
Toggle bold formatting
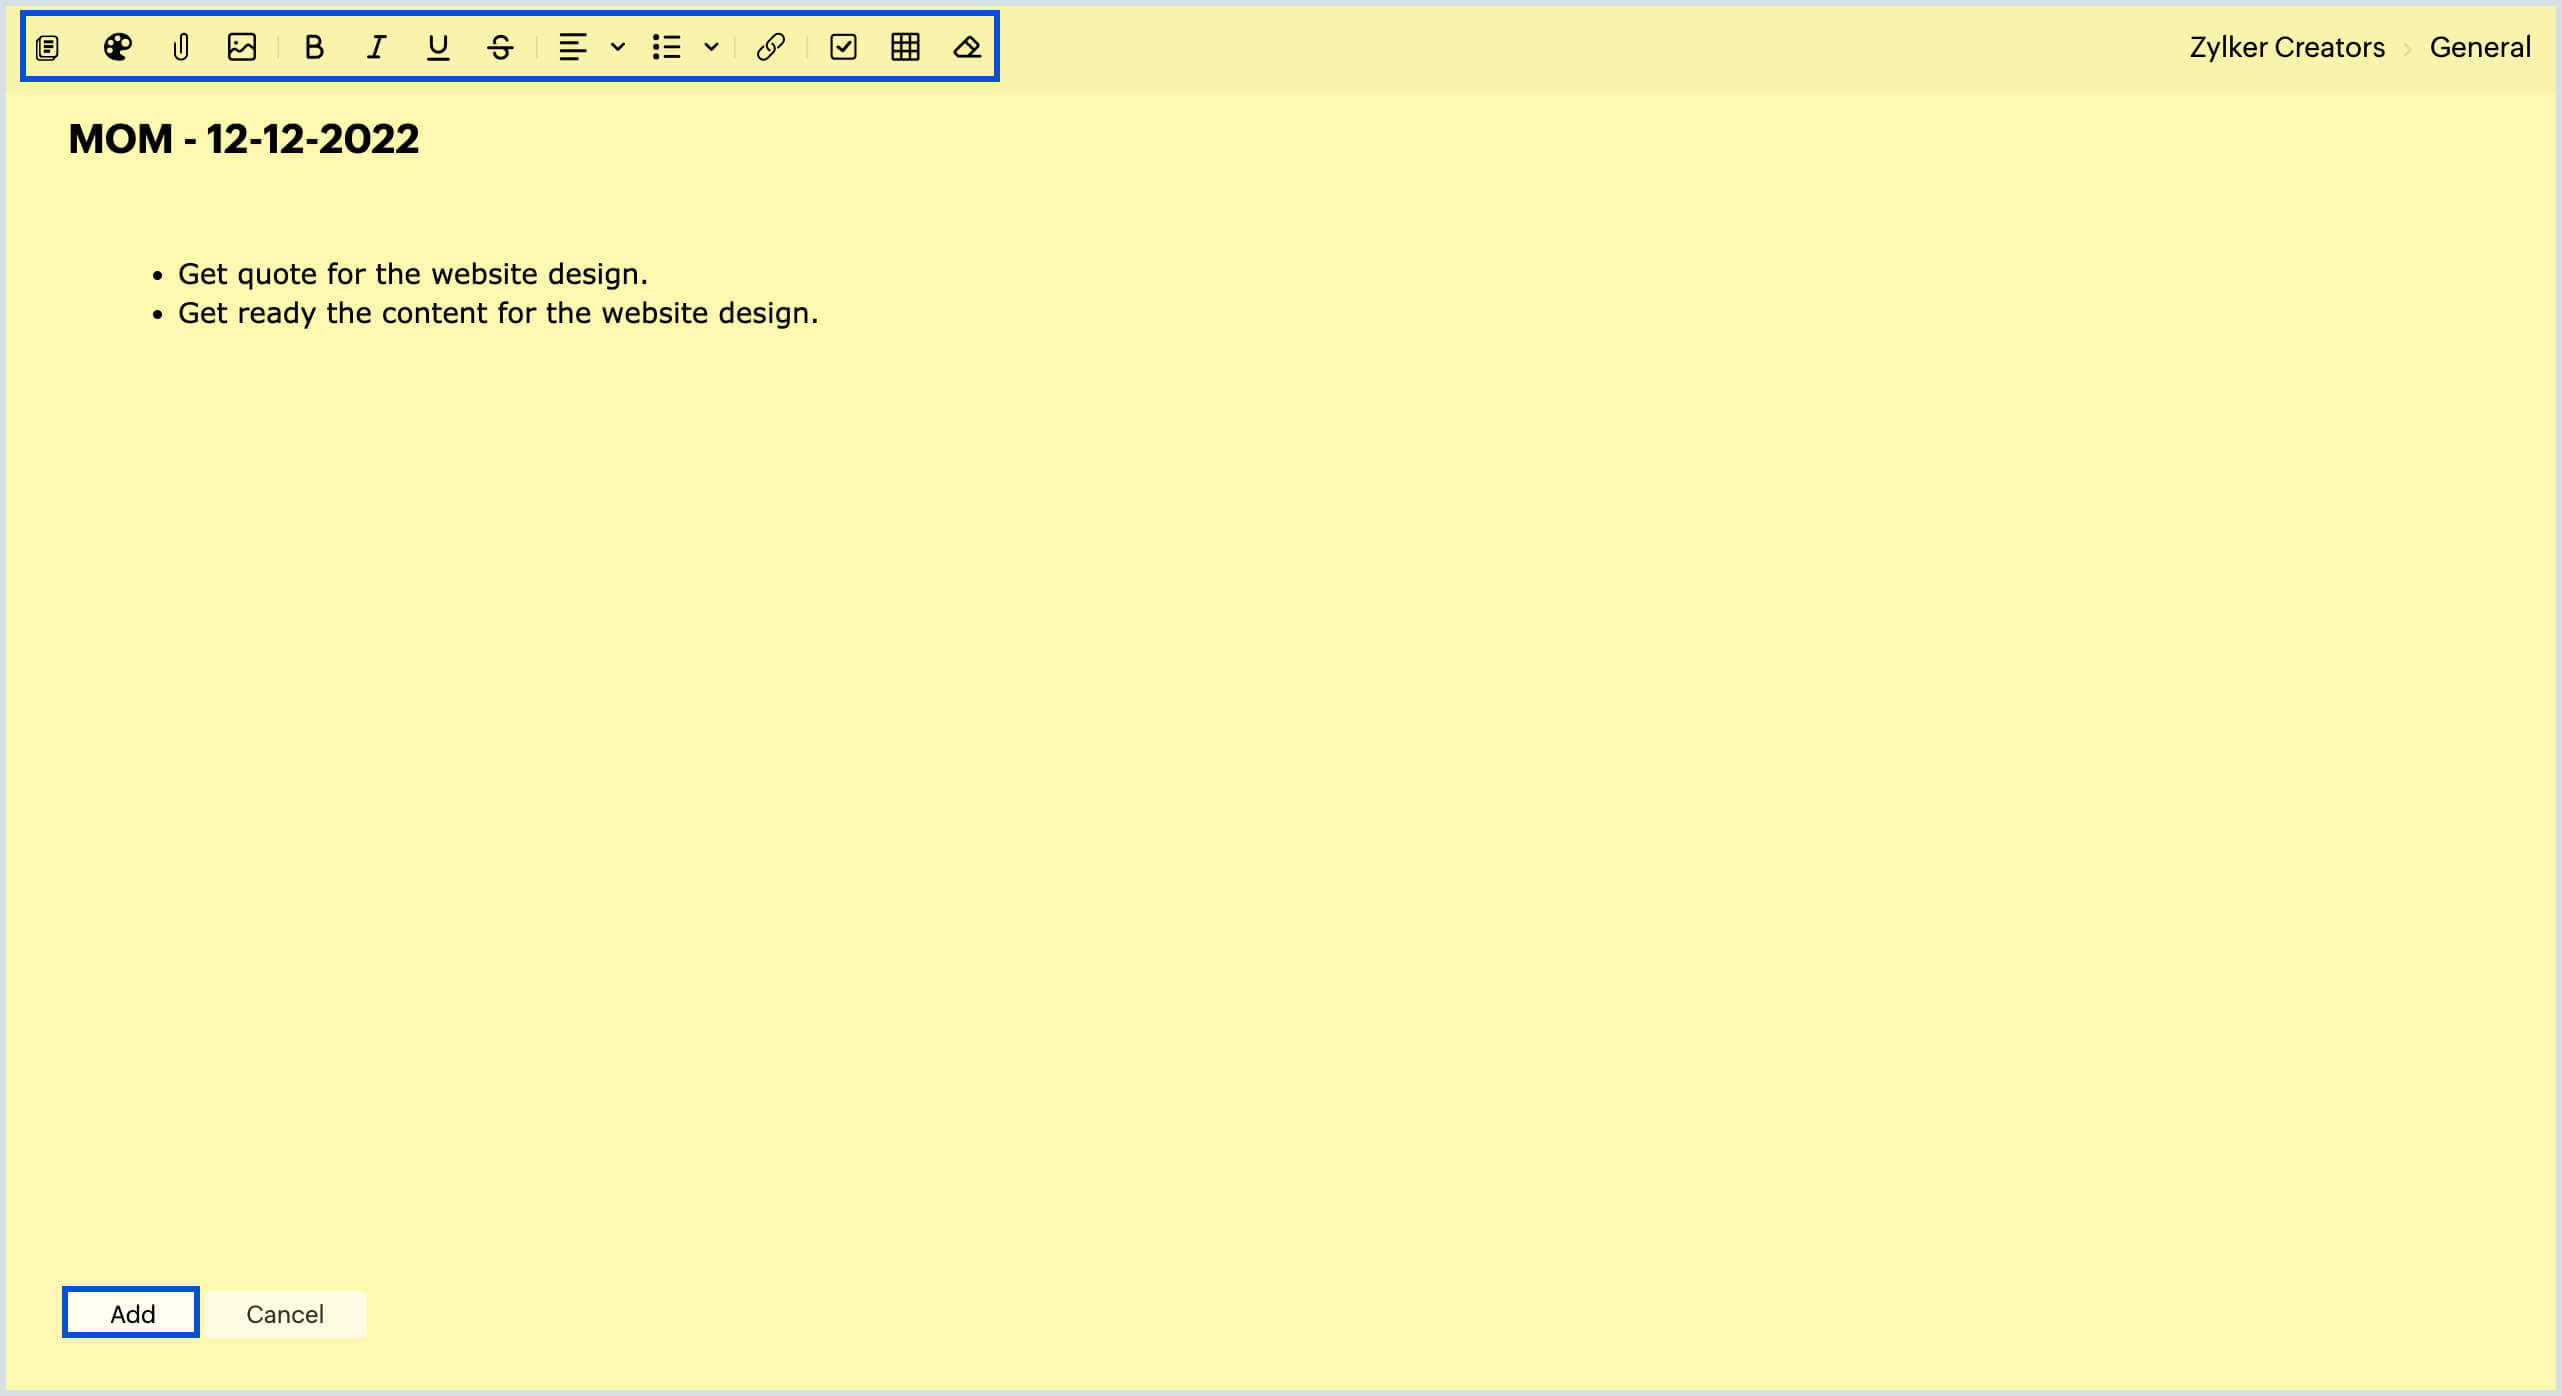pyautogui.click(x=313, y=46)
